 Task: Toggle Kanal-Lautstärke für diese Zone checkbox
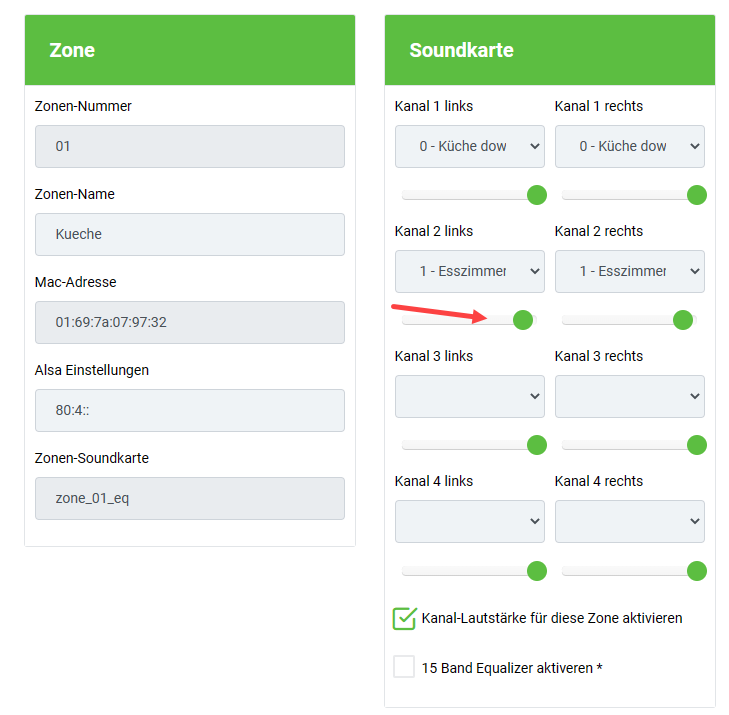tap(404, 618)
